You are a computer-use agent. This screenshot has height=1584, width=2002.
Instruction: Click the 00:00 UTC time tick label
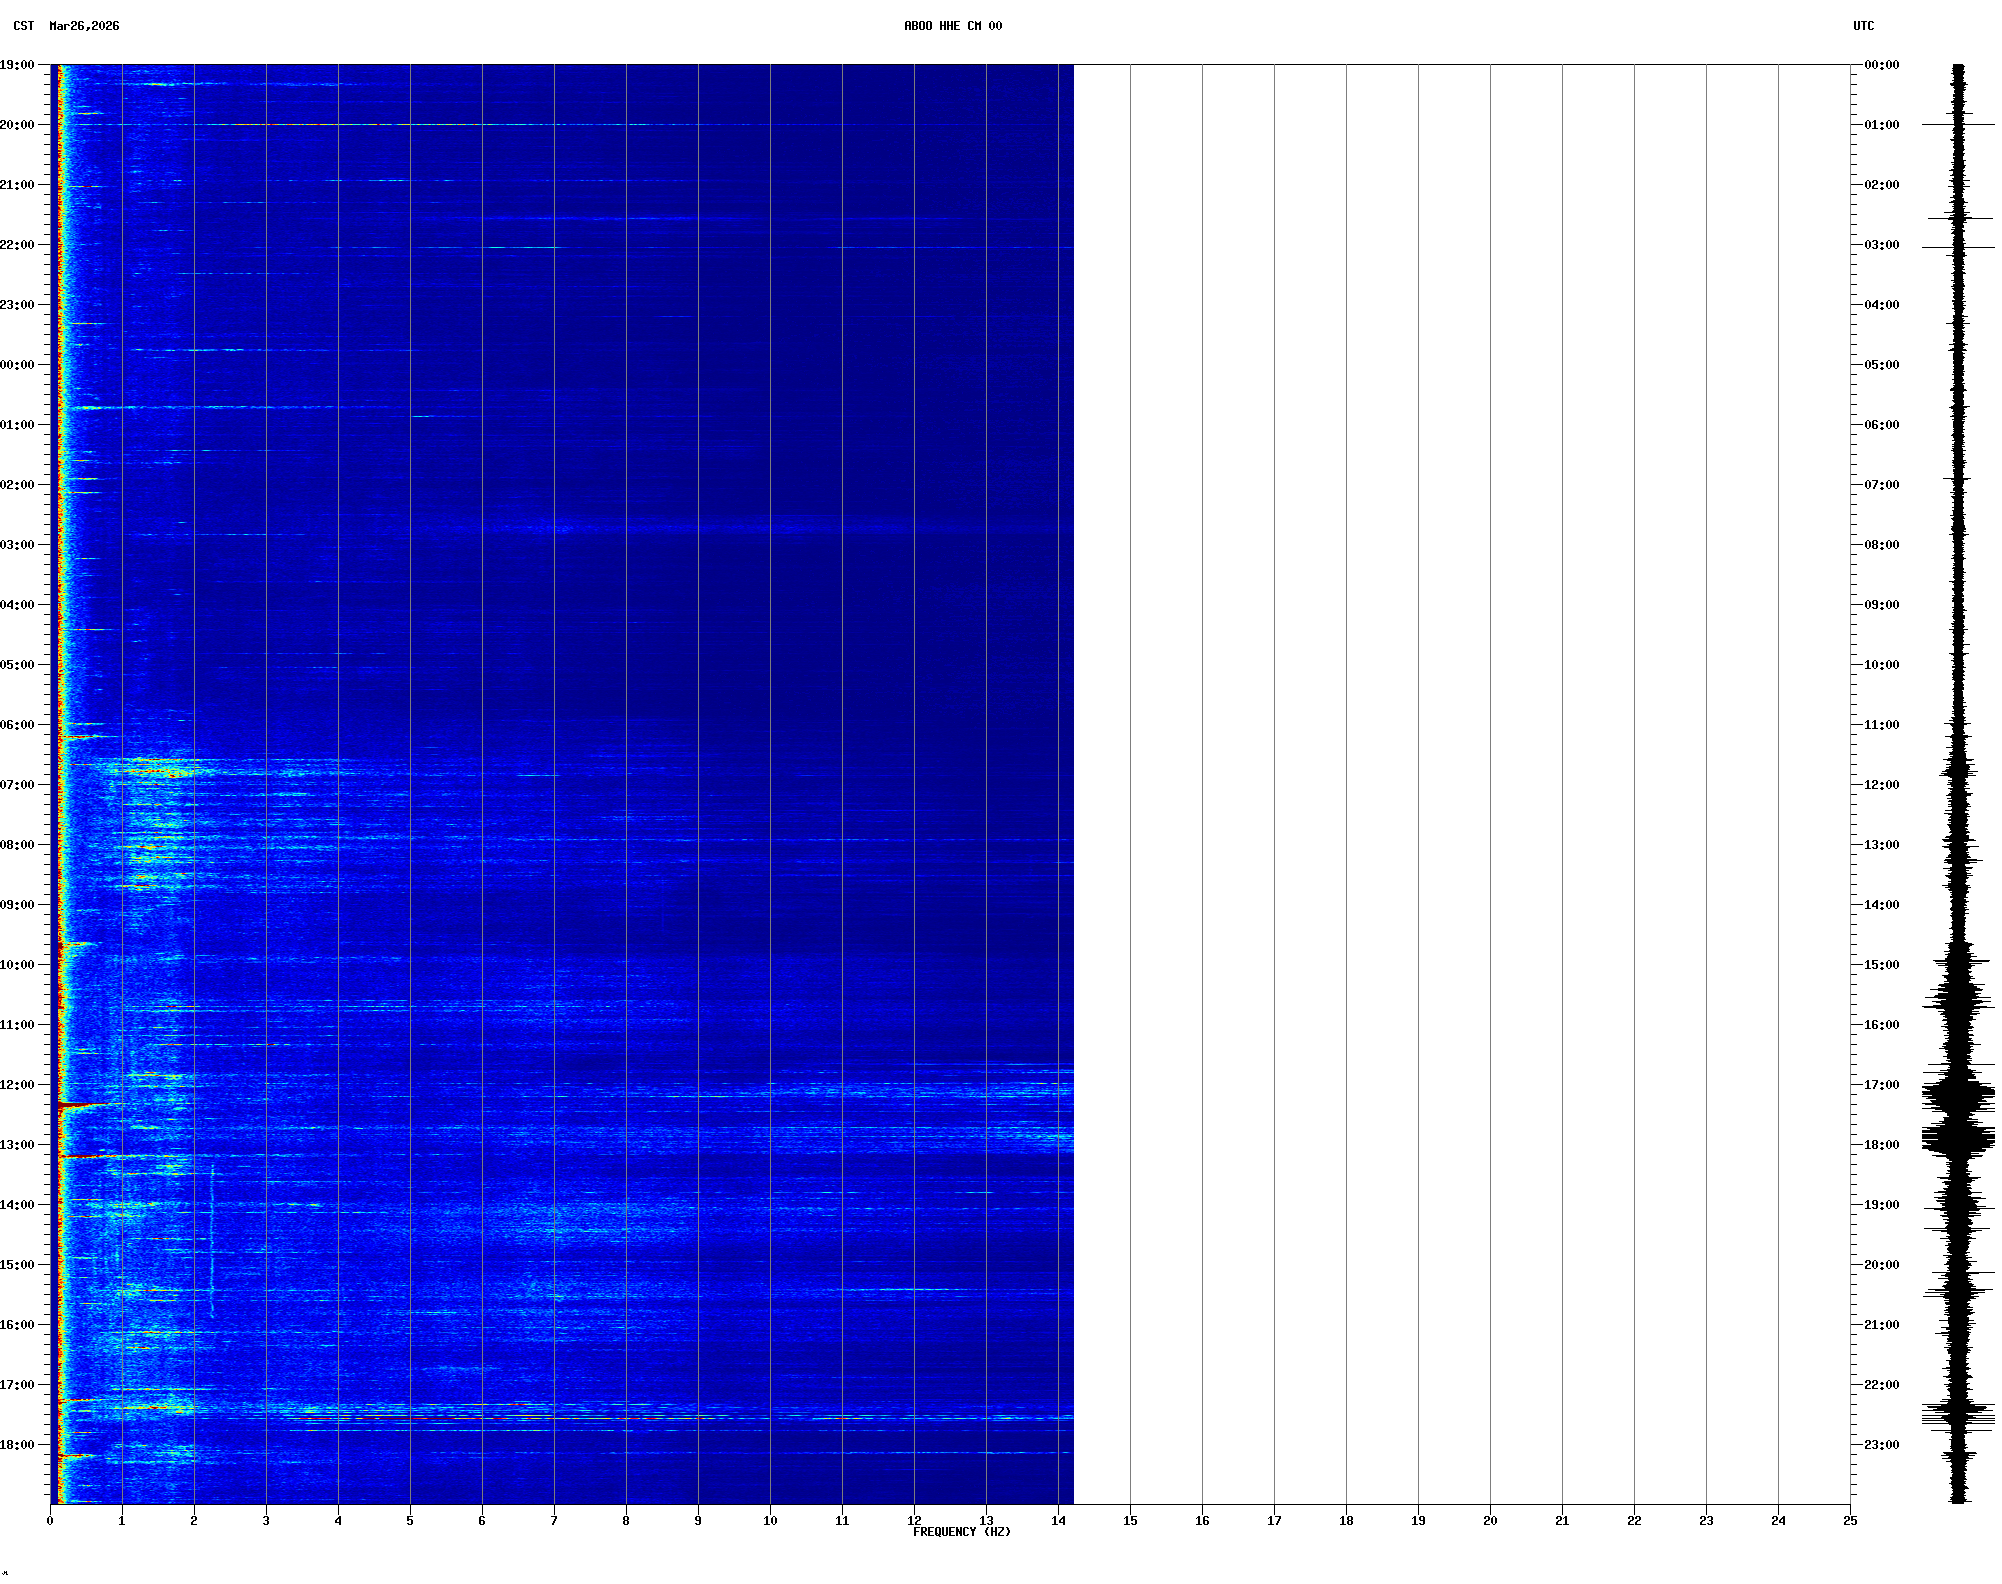coord(1881,65)
